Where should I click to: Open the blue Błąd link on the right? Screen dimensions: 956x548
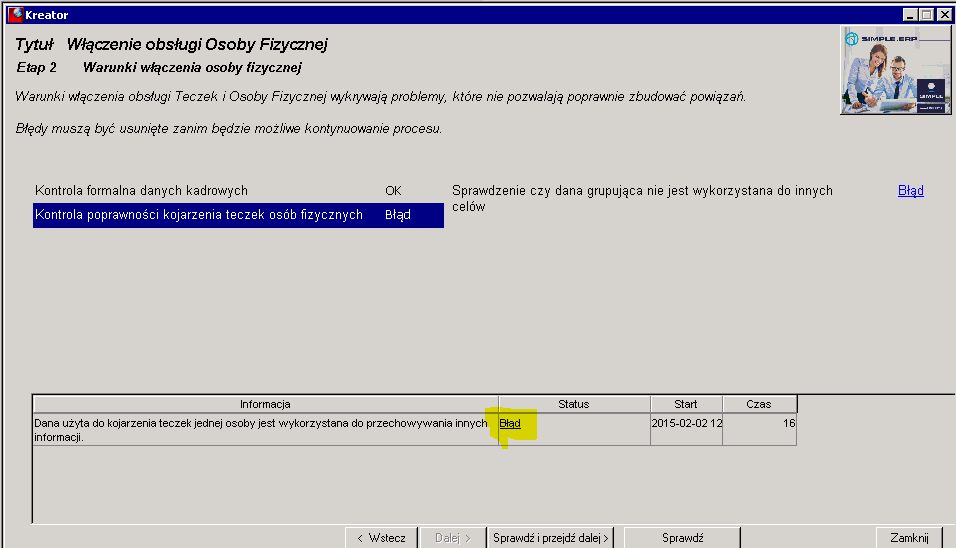910,191
